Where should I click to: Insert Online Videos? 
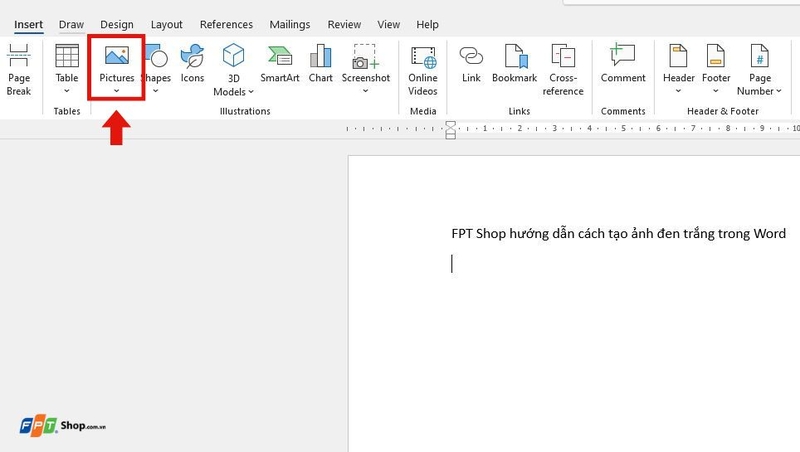[x=422, y=70]
